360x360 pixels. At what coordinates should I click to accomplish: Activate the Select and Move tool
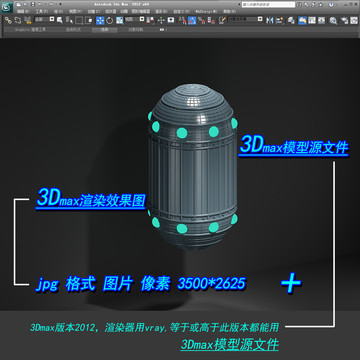pyautogui.click(x=100, y=20)
